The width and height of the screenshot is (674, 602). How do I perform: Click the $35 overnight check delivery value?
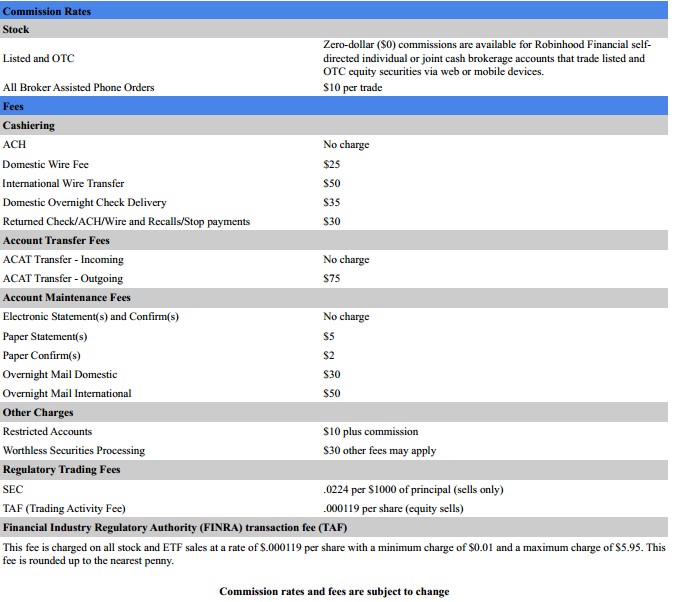tap(331, 203)
